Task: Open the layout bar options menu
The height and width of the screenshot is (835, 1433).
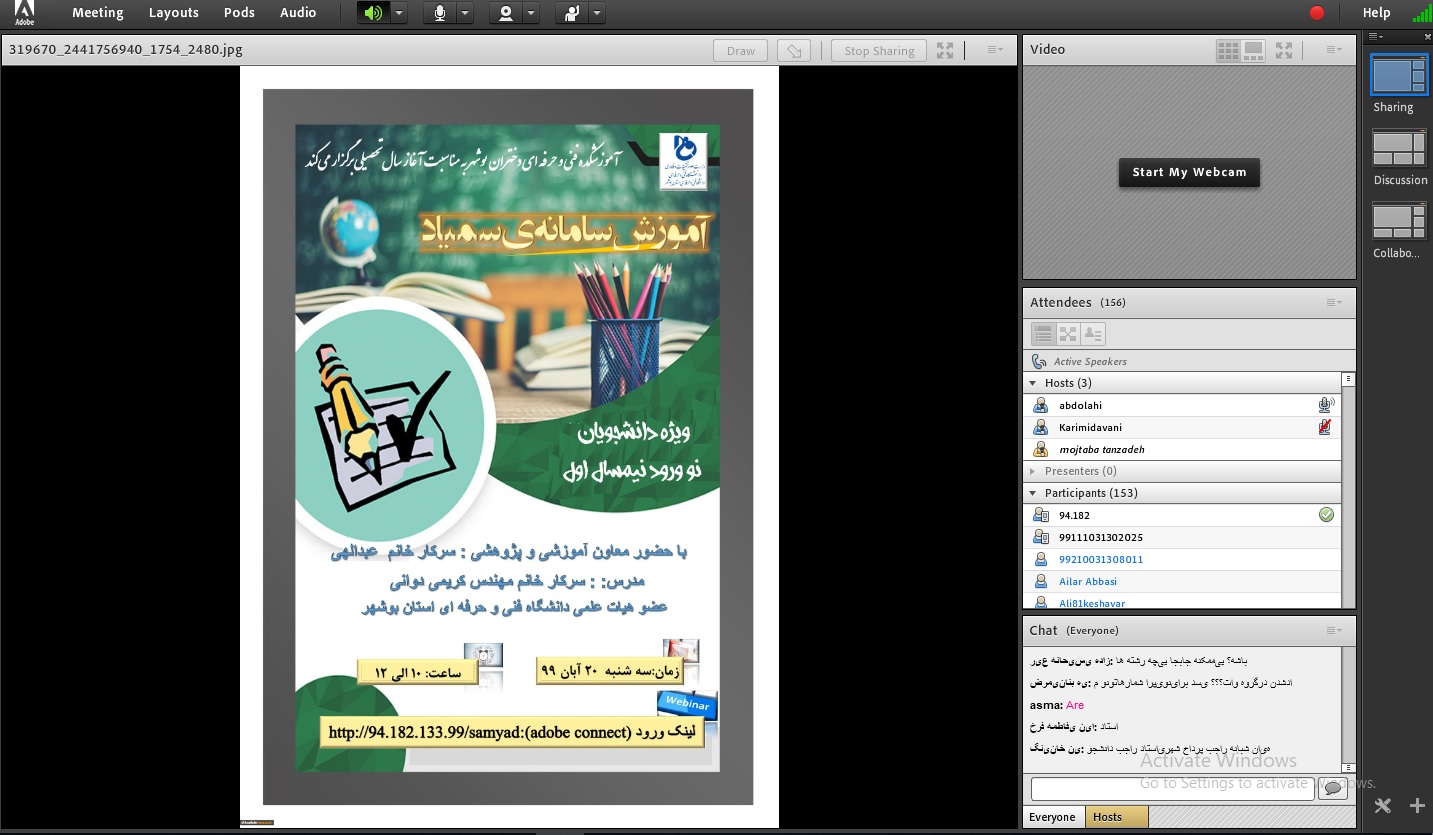Action: coord(1376,36)
